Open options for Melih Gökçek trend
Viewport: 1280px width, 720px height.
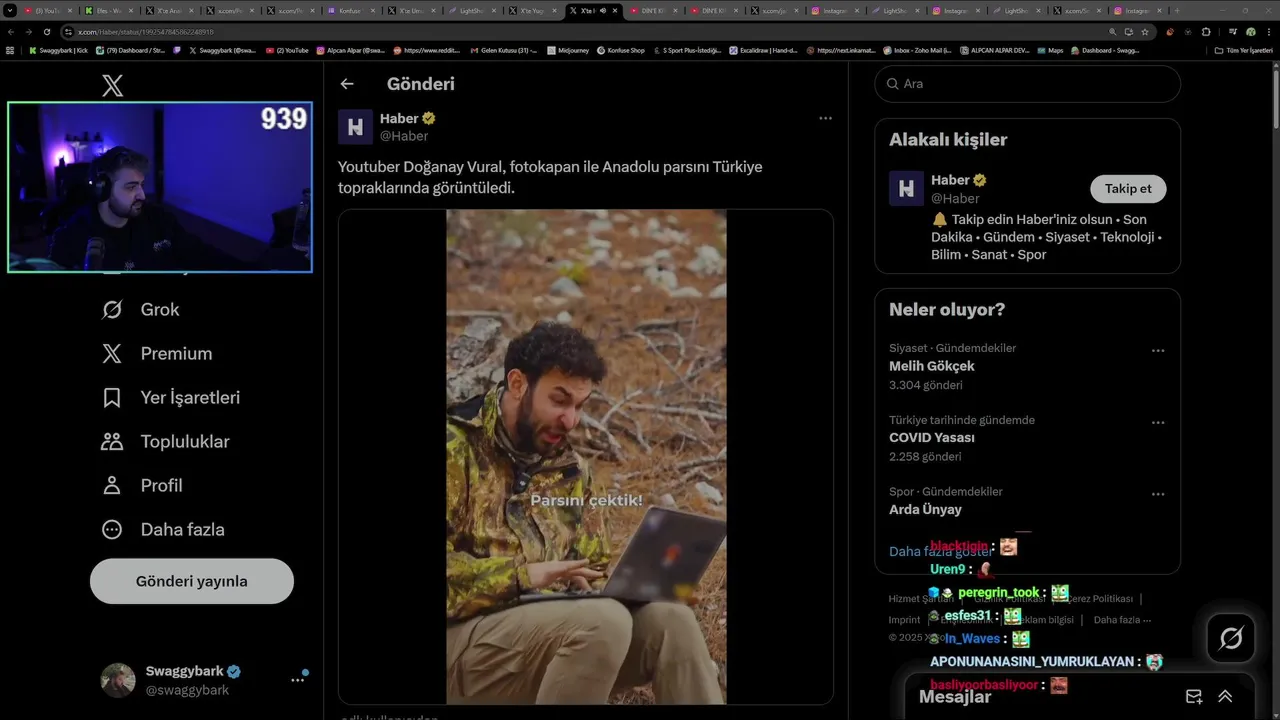tap(1158, 351)
